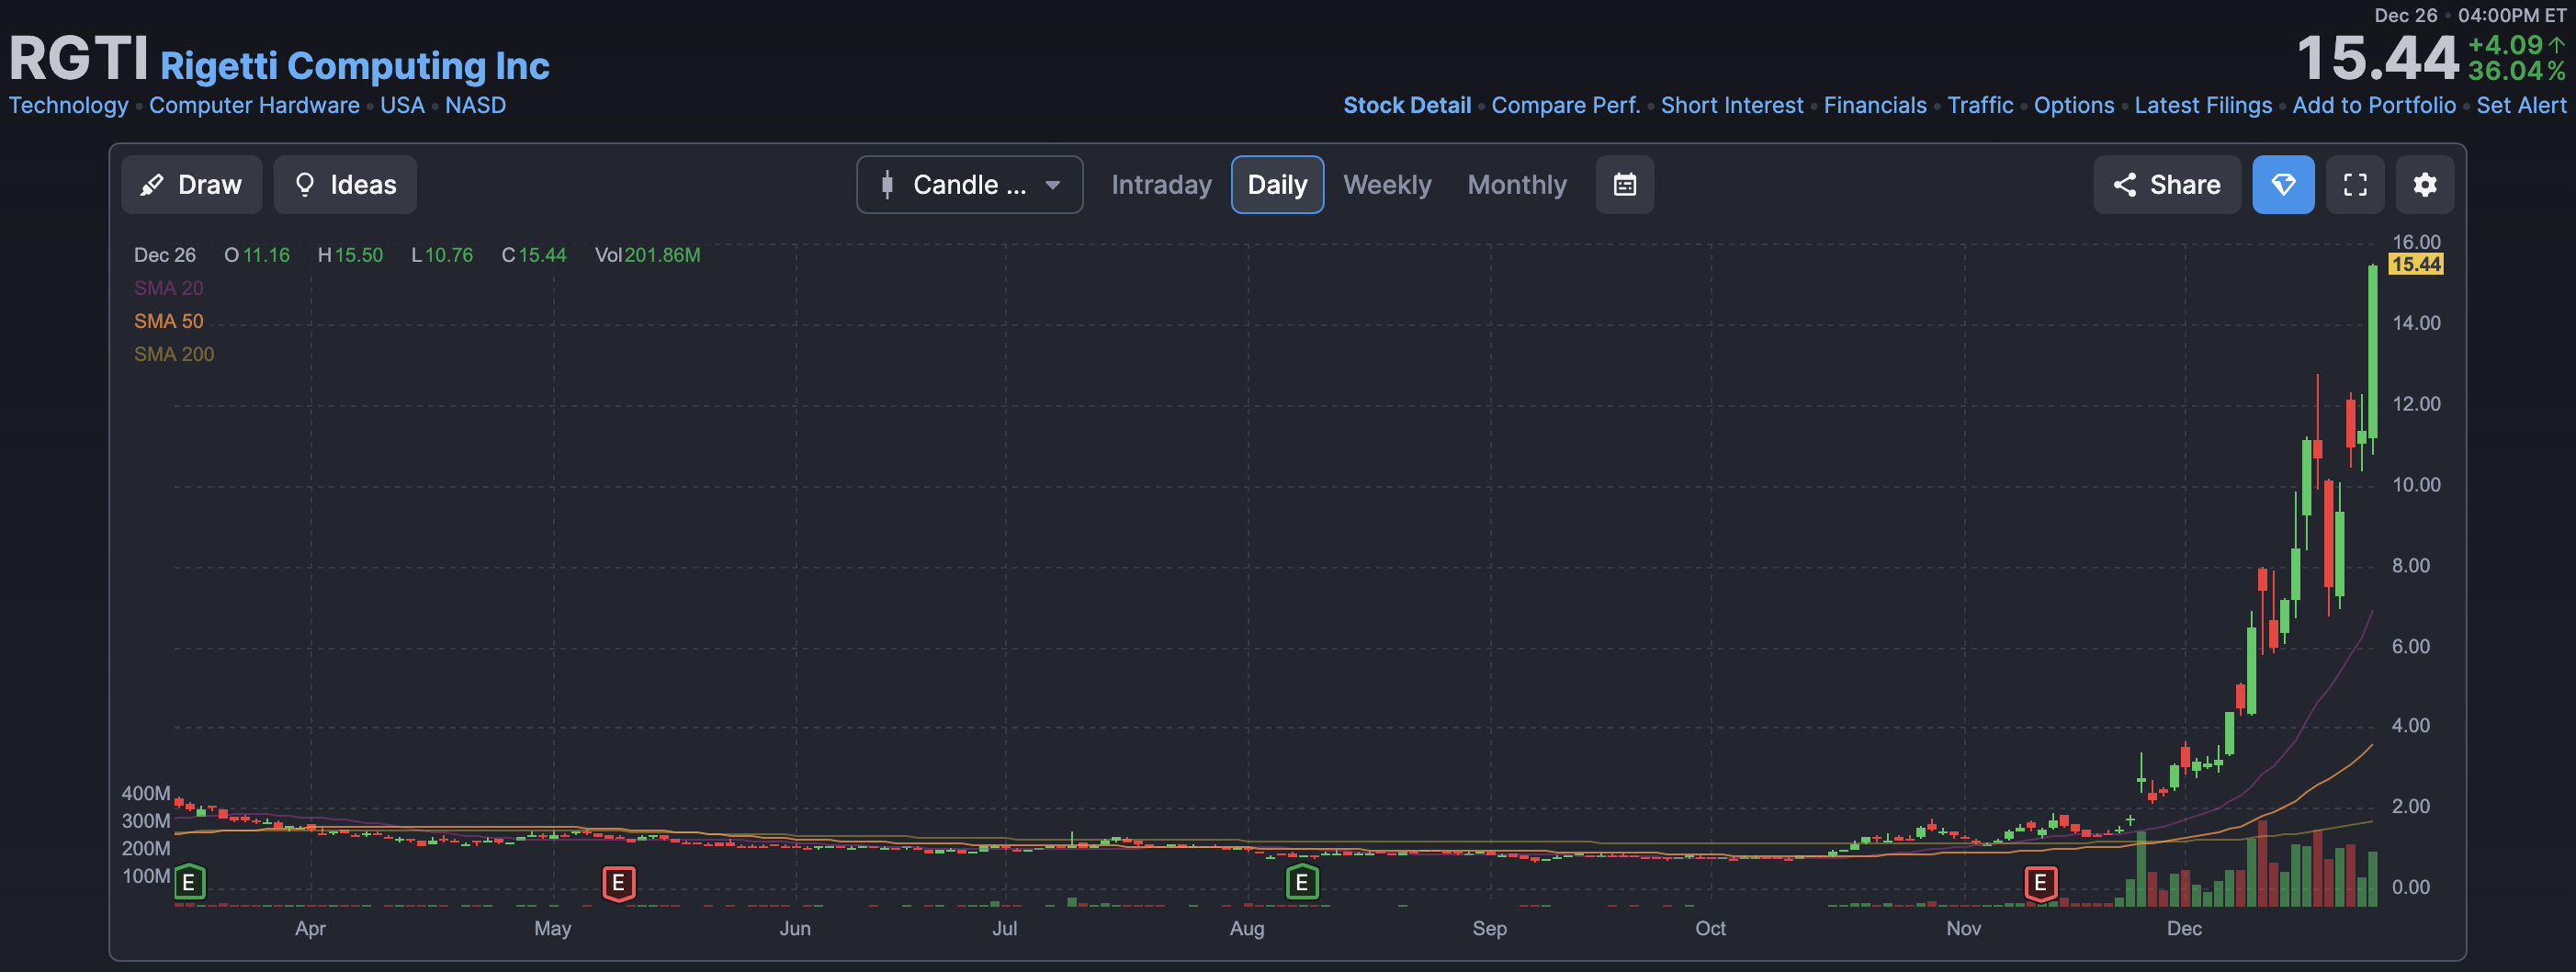Open the NASD exchange link

[x=475, y=105]
